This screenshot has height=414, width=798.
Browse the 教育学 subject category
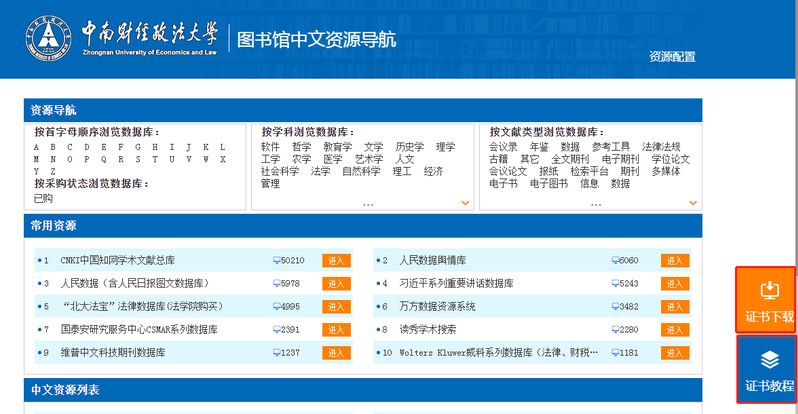pyautogui.click(x=337, y=147)
